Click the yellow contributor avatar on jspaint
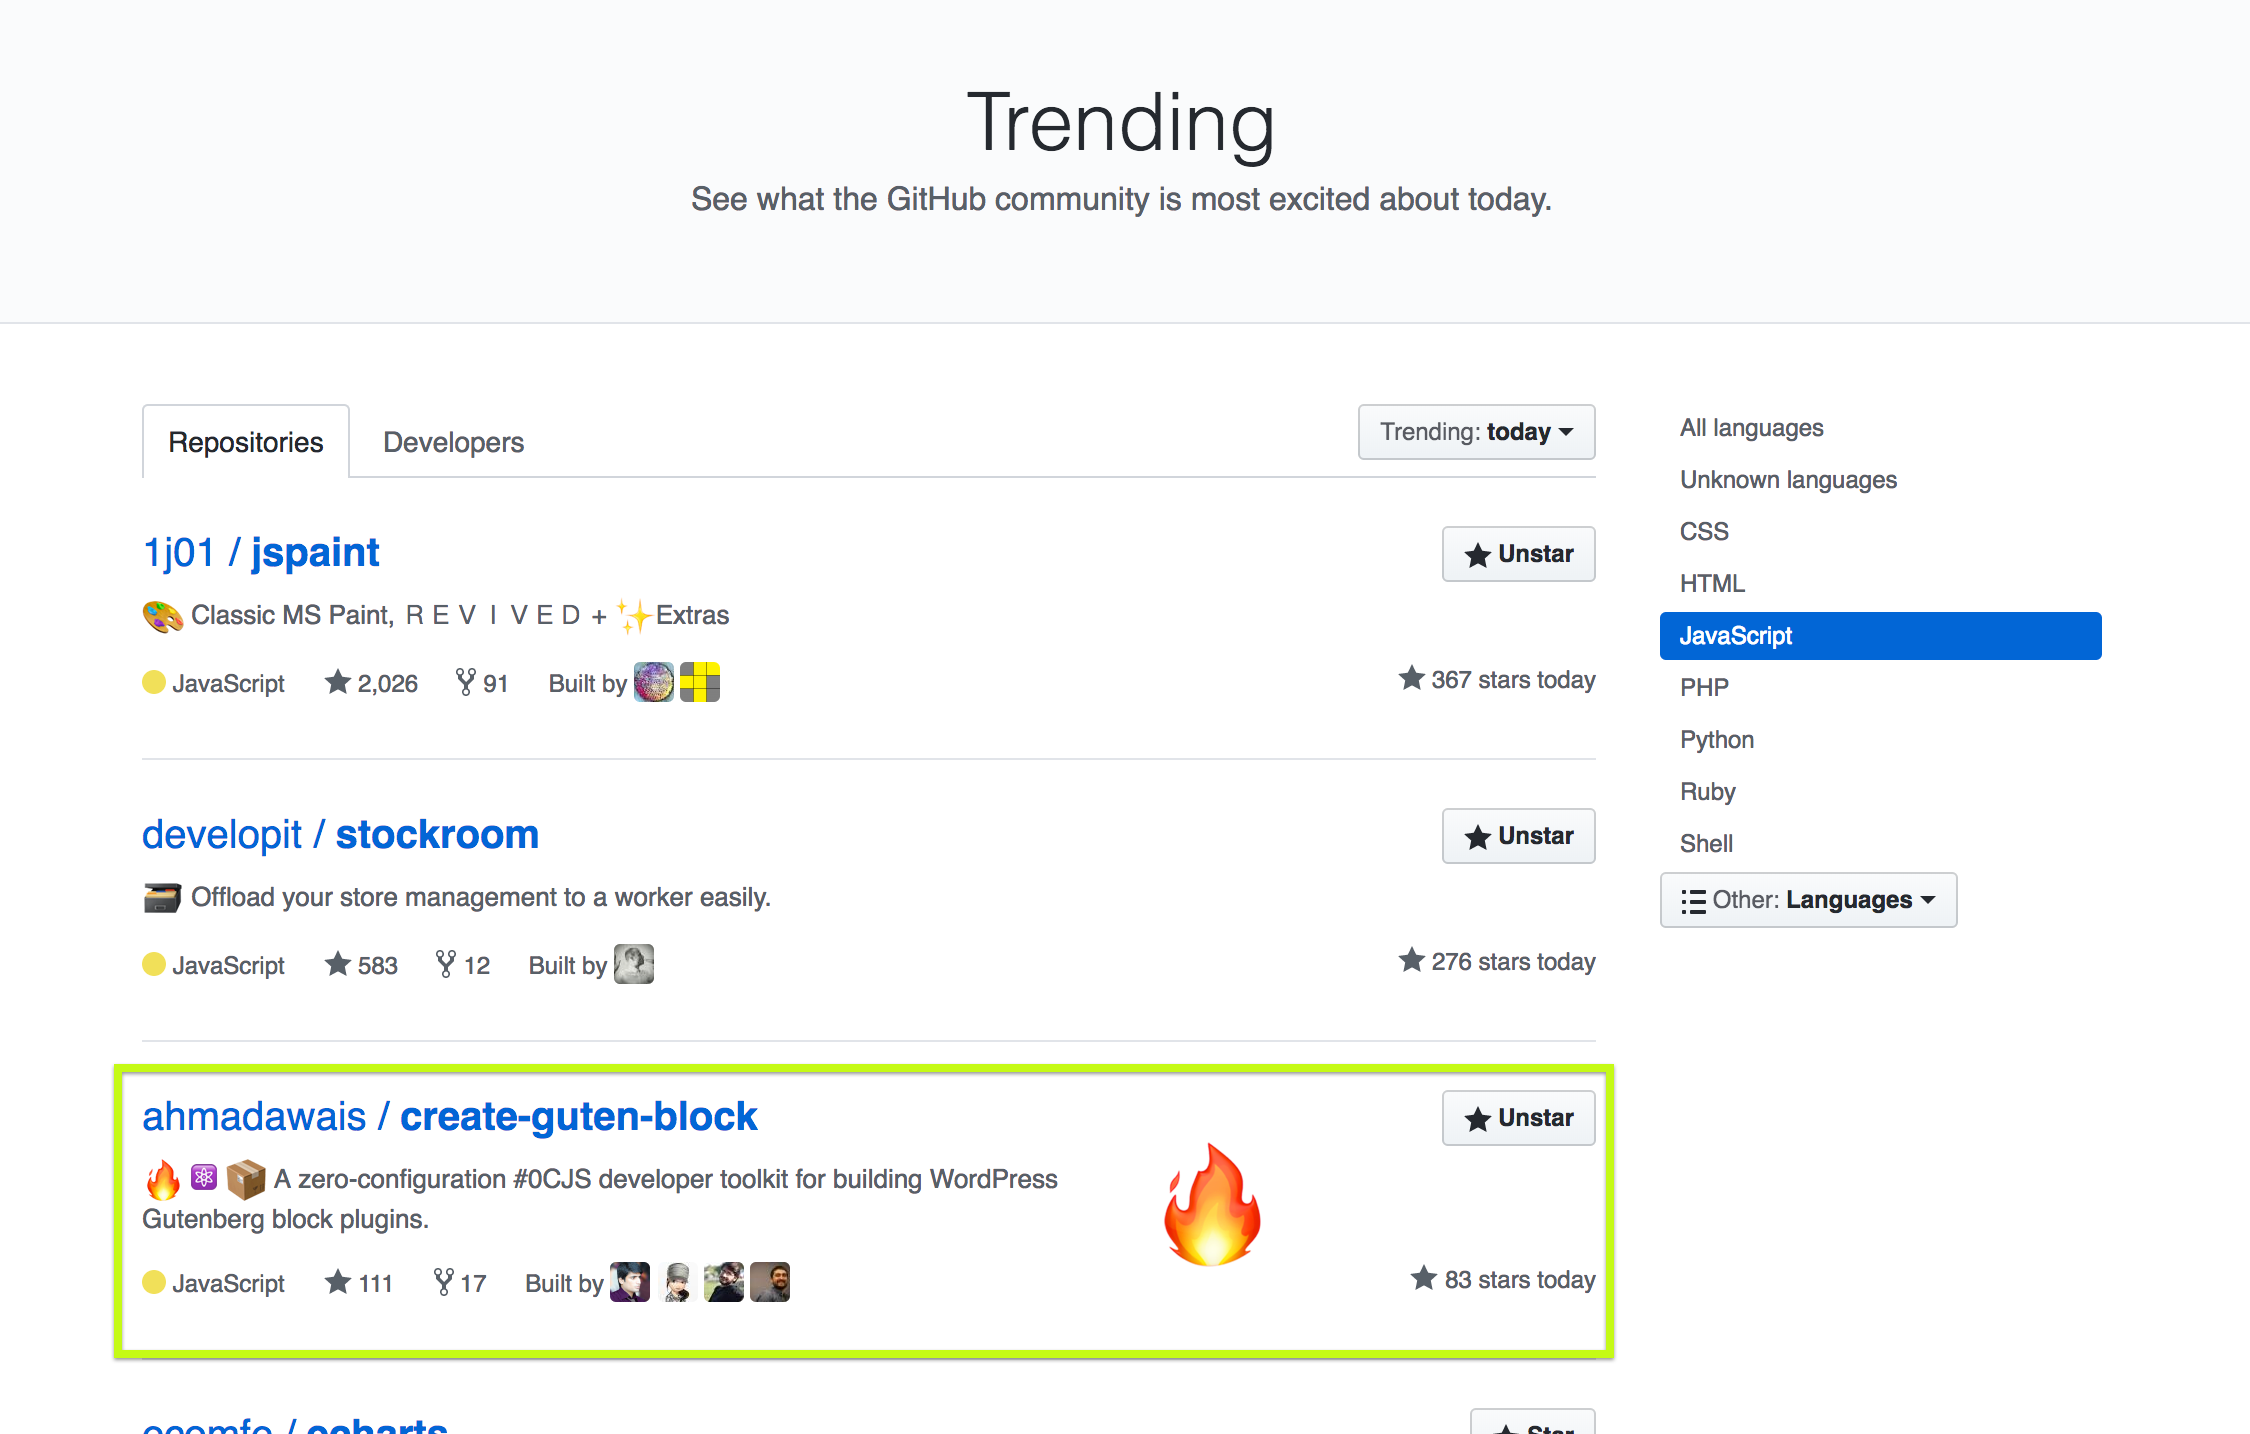Image resolution: width=2250 pixels, height=1434 pixels. coord(700,682)
